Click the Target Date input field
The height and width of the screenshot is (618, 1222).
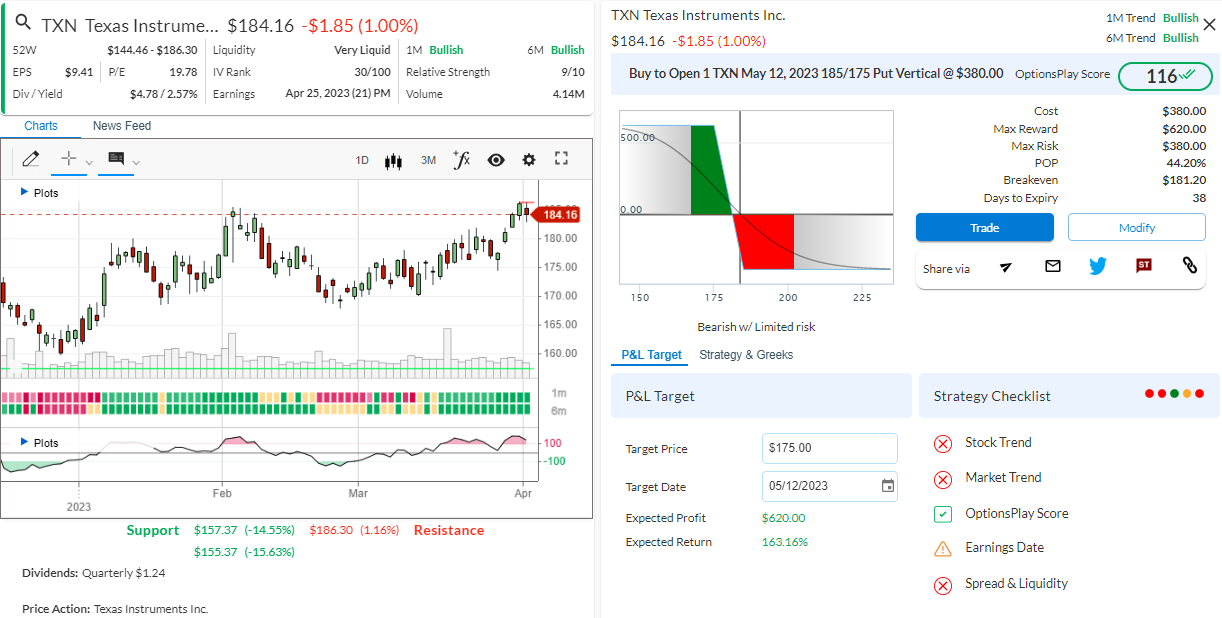pos(829,486)
